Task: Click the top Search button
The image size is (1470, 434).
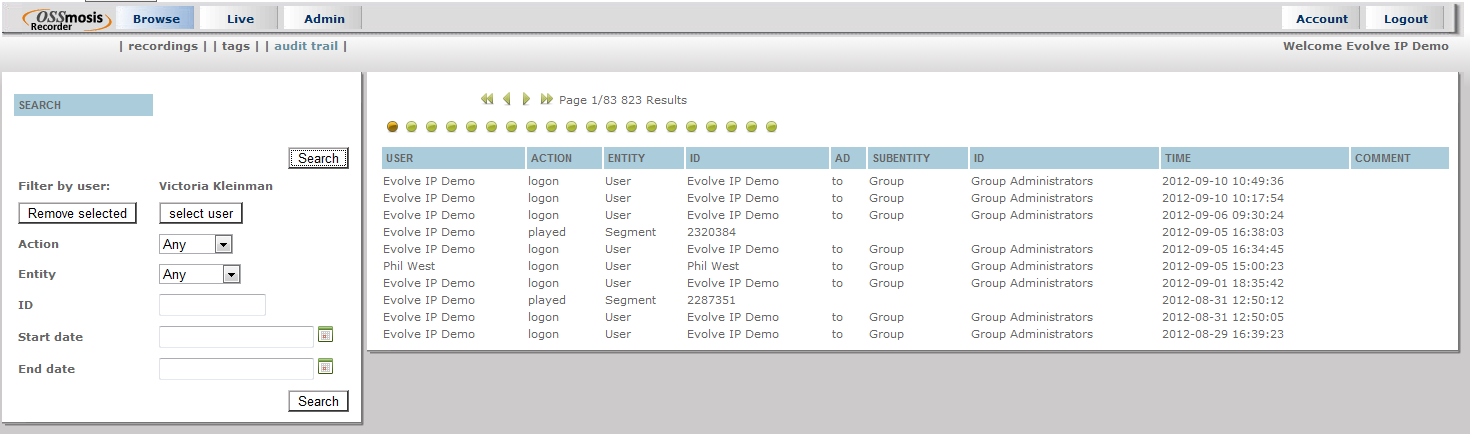Action: coord(318,158)
